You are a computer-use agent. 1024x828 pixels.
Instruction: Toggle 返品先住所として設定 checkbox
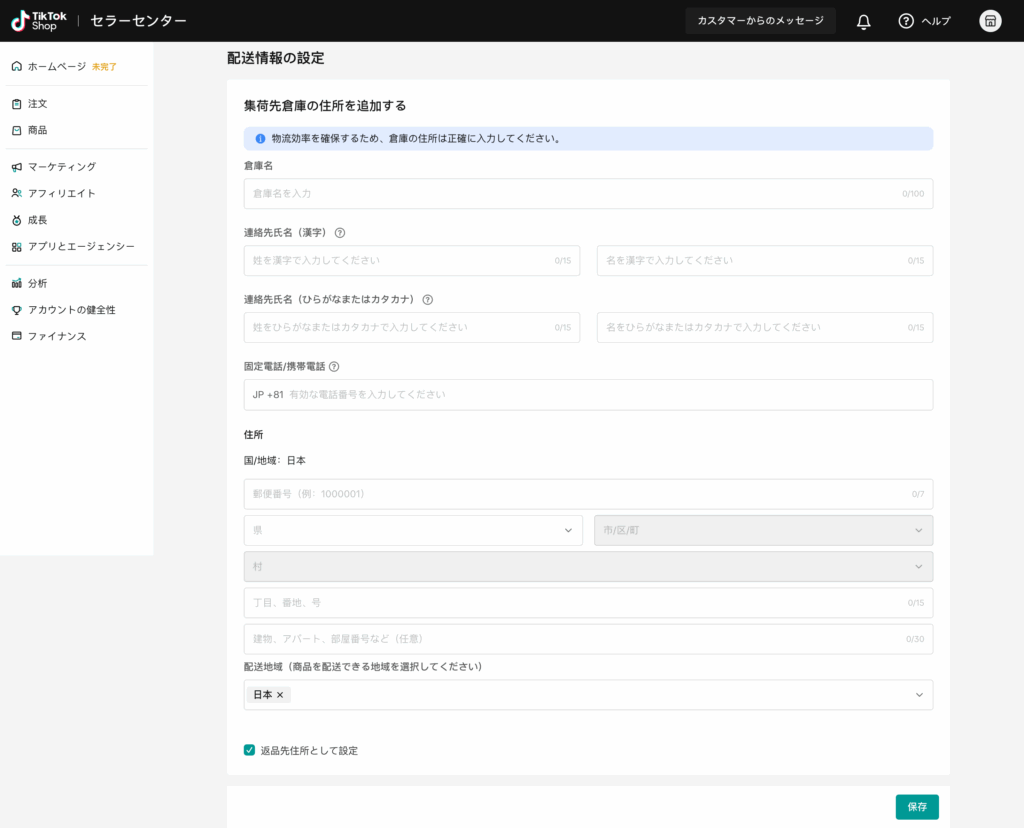(250, 750)
